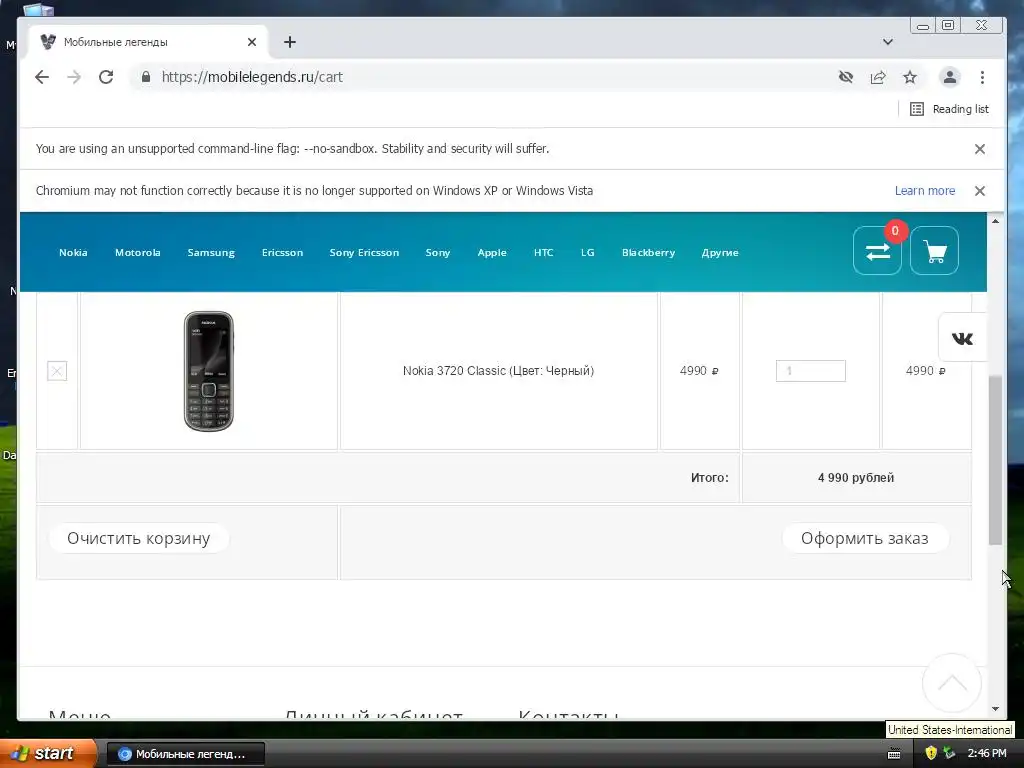This screenshot has height=768, width=1024.
Task: Expand the tab search chevron
Action: tap(888, 42)
